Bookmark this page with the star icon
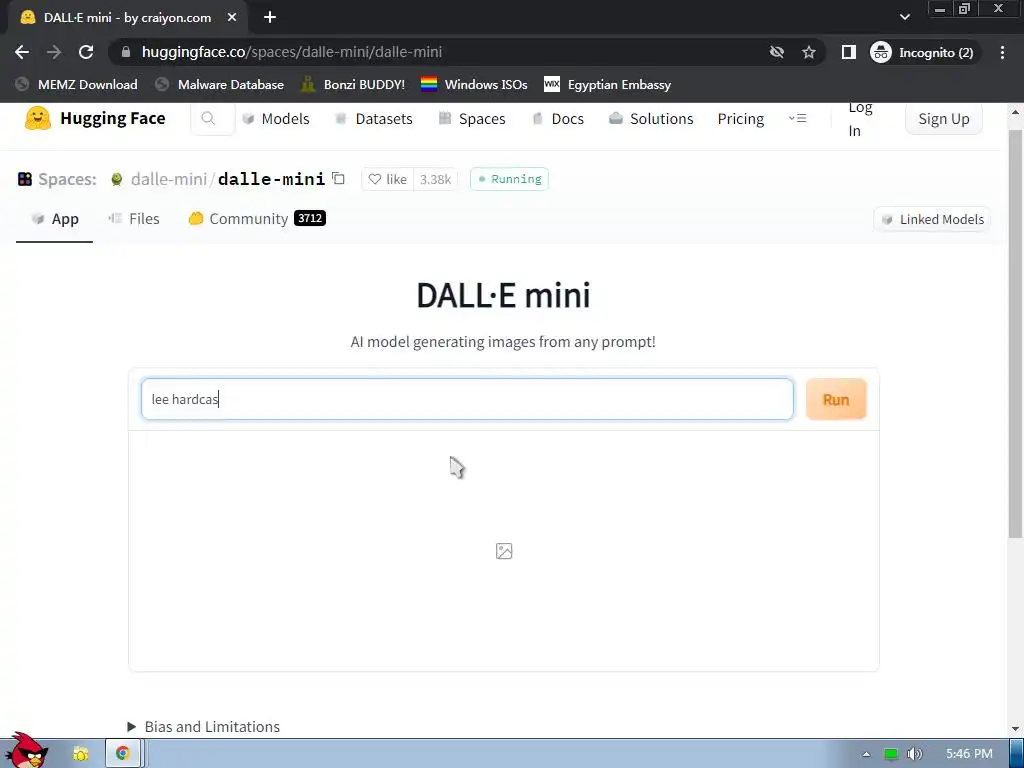The height and width of the screenshot is (768, 1024). [808, 52]
